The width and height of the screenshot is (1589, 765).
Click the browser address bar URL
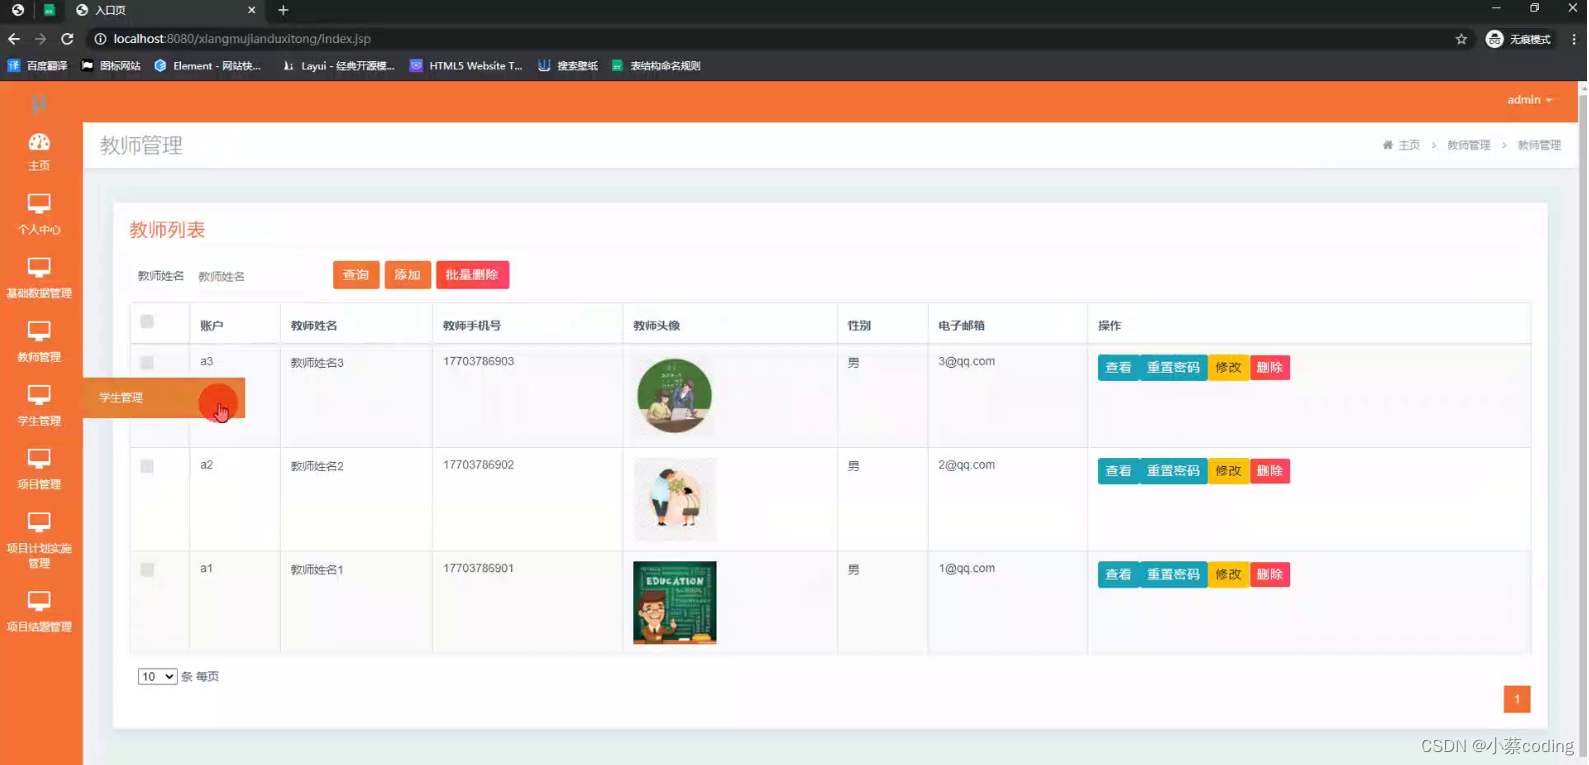(x=242, y=39)
